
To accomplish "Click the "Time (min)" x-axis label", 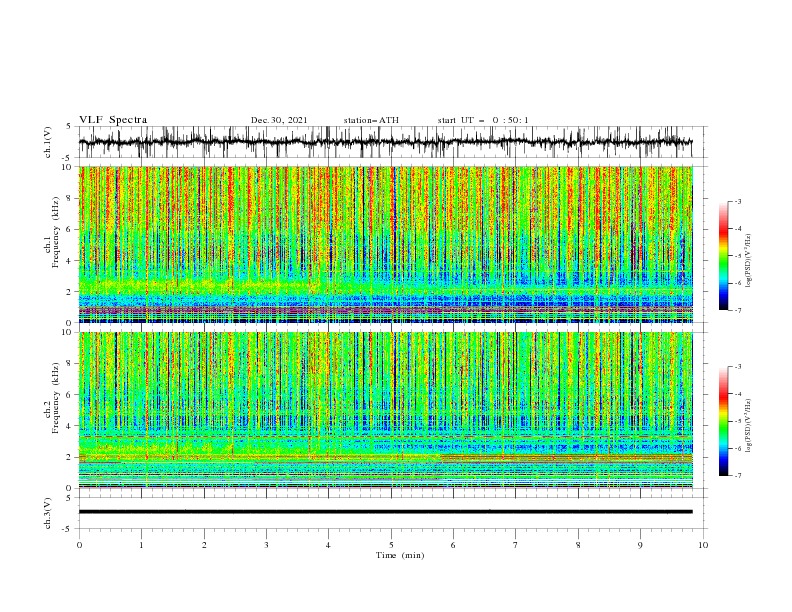I will pyautogui.click(x=400, y=555).
